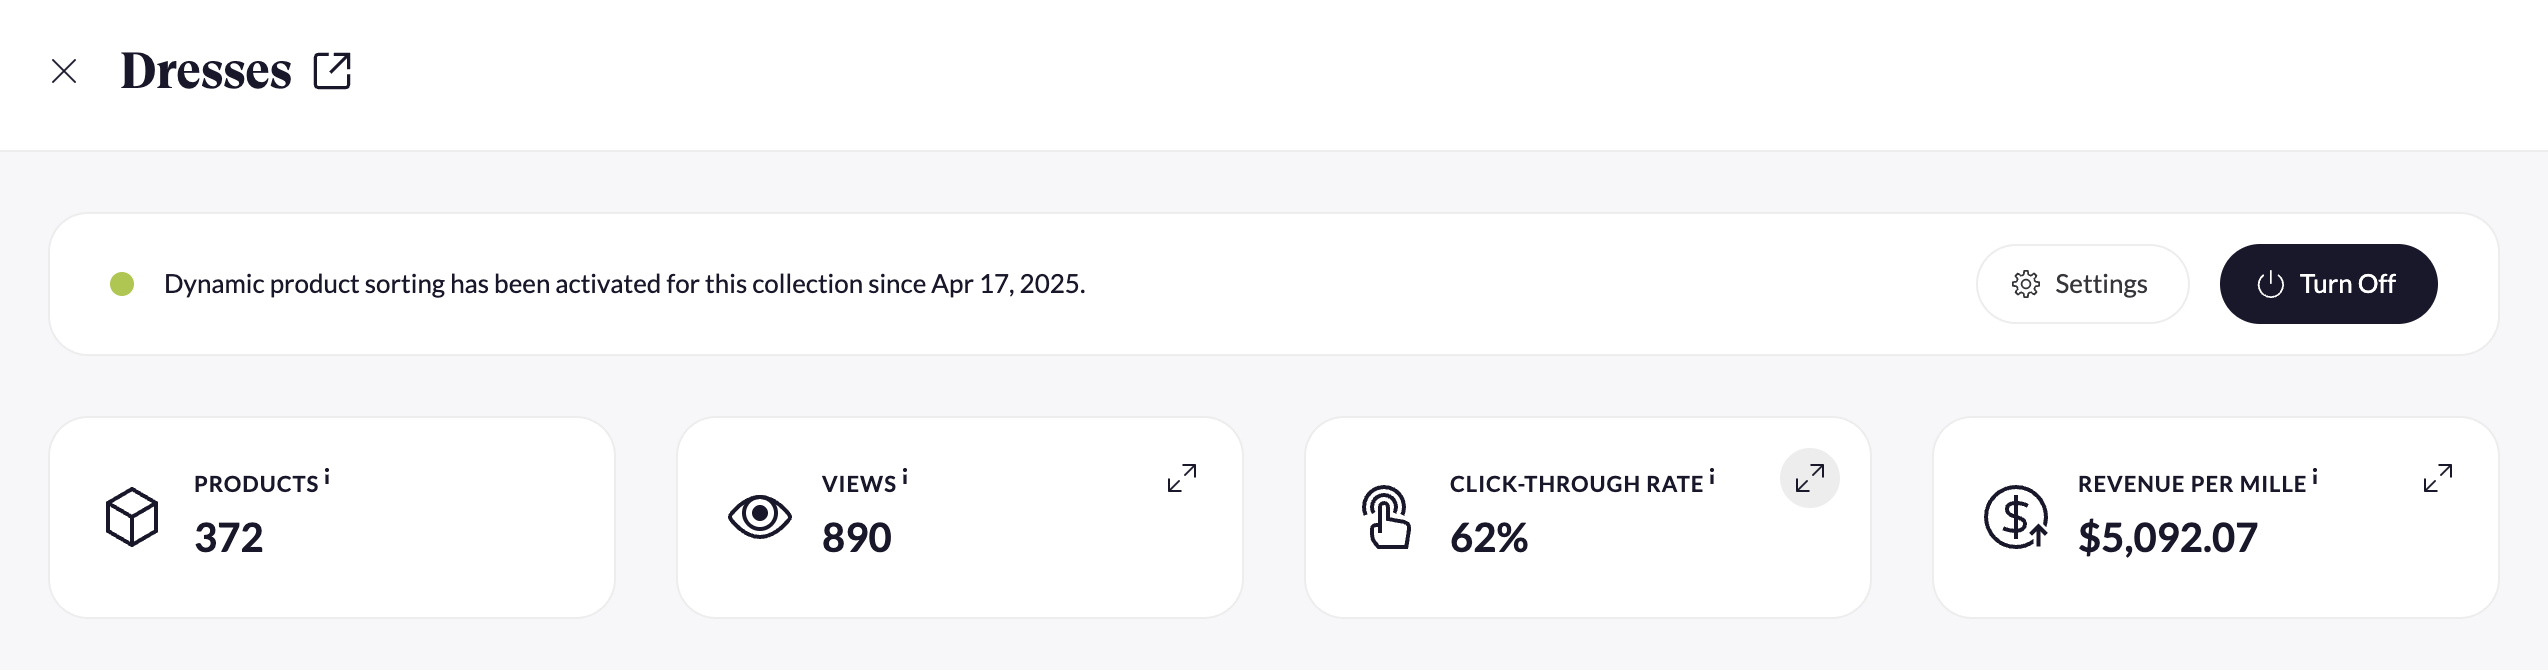Open dynamic sorting Settings
Image resolution: width=2548 pixels, height=670 pixels.
tap(2082, 284)
